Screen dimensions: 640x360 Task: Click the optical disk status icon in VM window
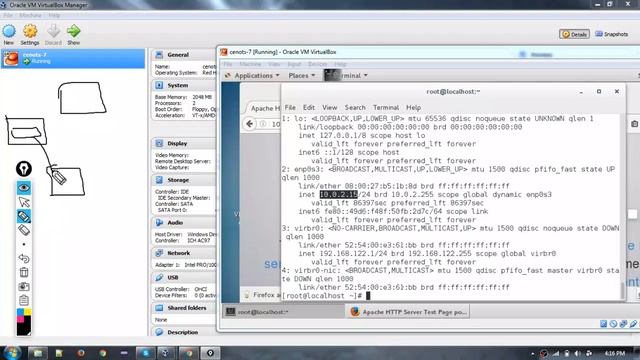coord(613,324)
